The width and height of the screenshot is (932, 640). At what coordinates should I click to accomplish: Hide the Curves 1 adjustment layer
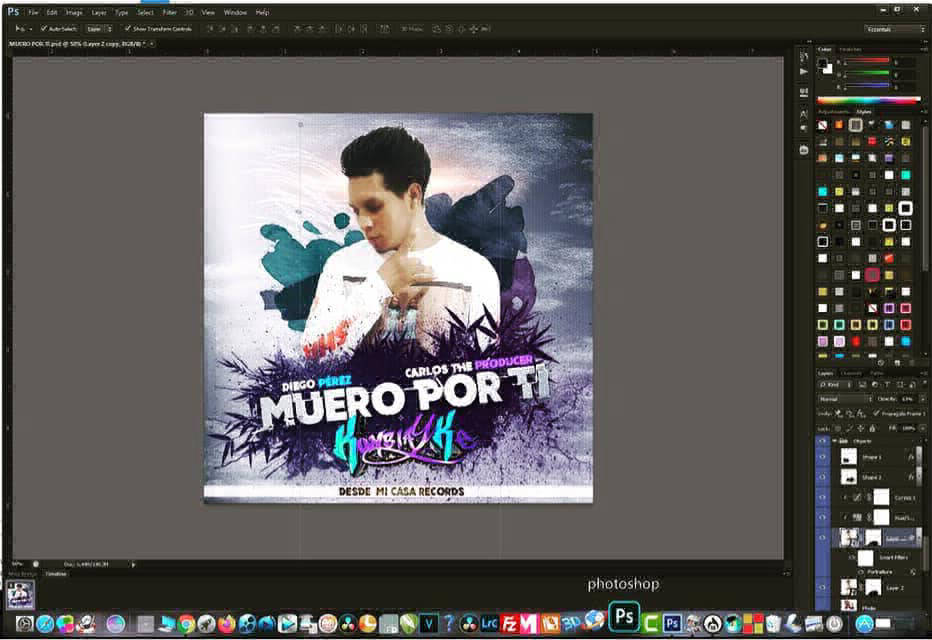tap(823, 497)
